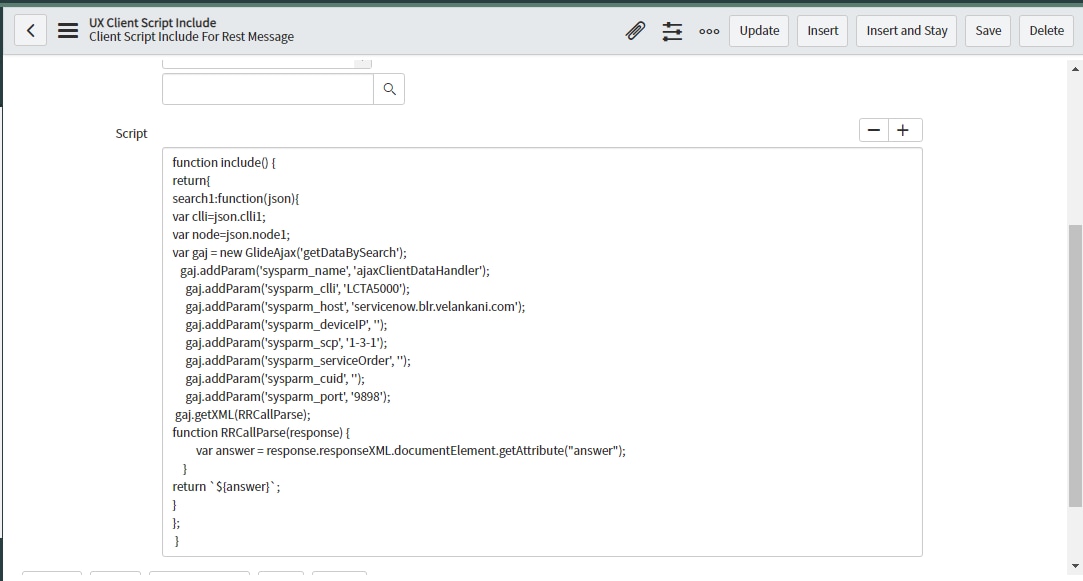The height and width of the screenshot is (581, 1083).
Task: Open the paperclip attachments icon
Action: click(635, 31)
